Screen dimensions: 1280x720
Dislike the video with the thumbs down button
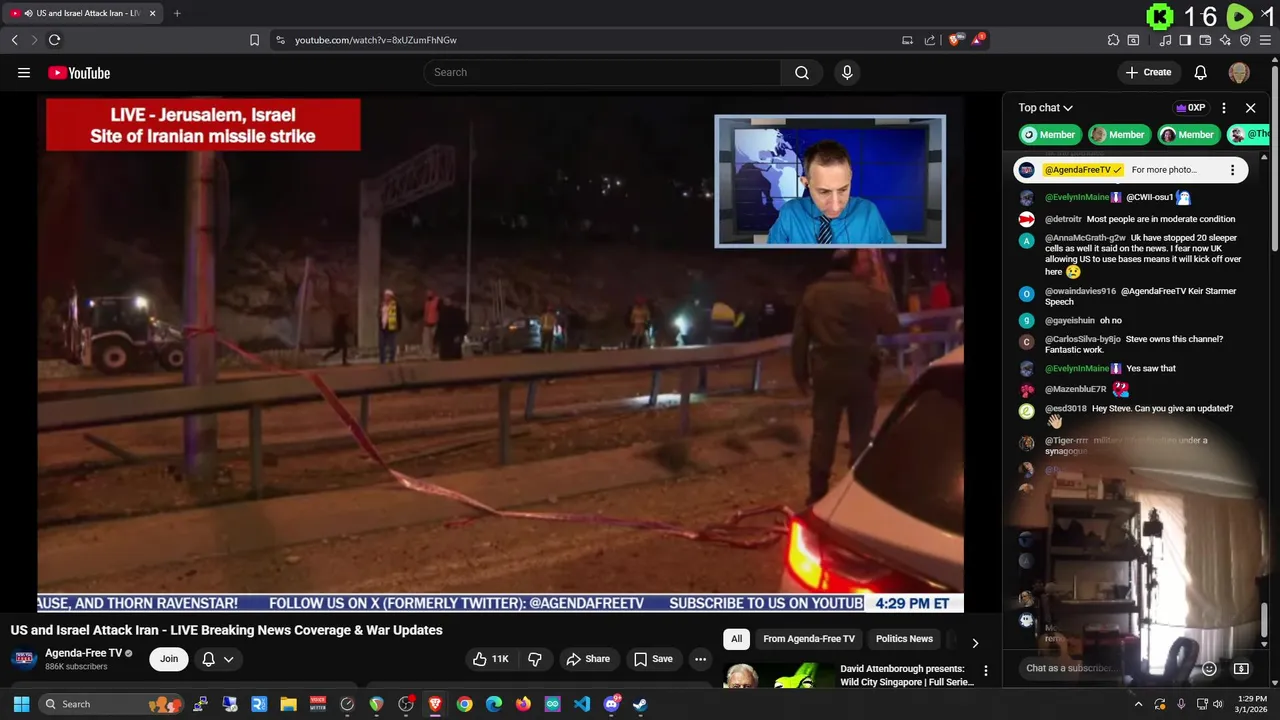pos(535,659)
